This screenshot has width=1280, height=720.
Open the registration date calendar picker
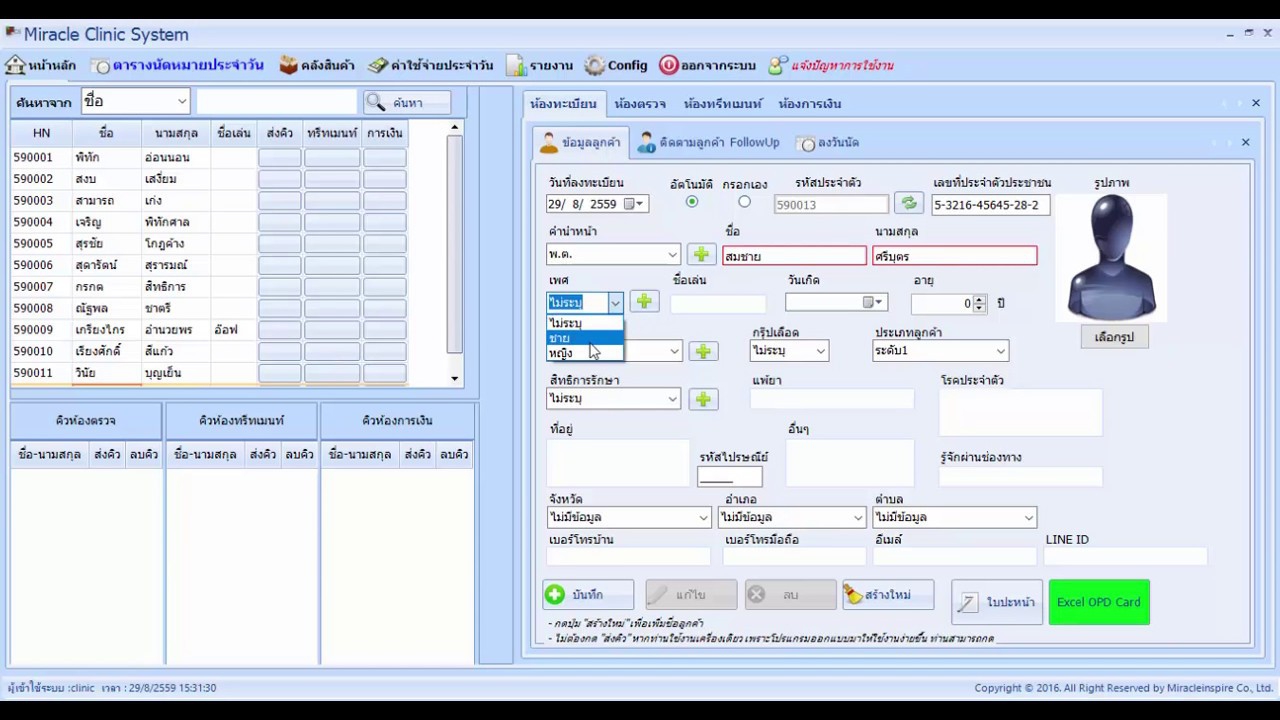tap(635, 204)
